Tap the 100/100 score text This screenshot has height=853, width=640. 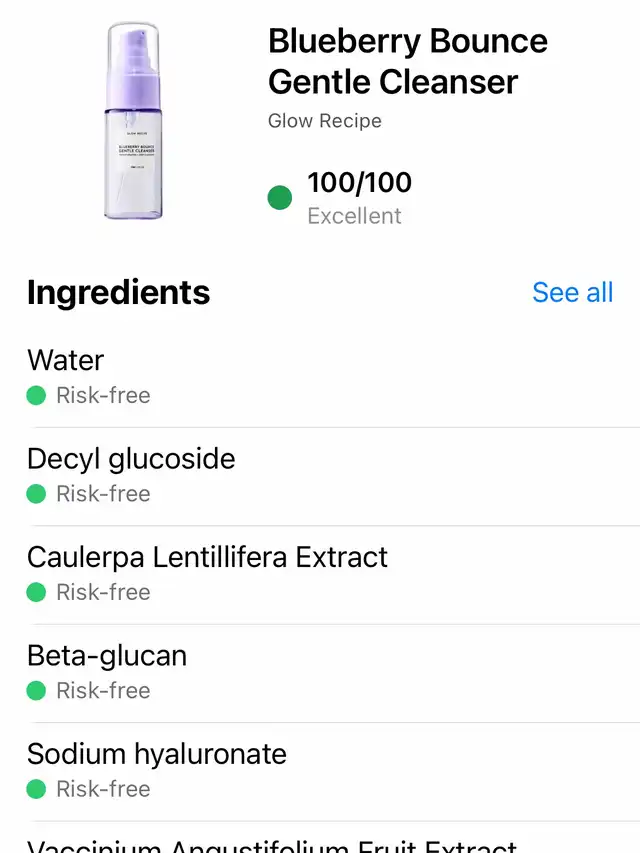(x=359, y=183)
